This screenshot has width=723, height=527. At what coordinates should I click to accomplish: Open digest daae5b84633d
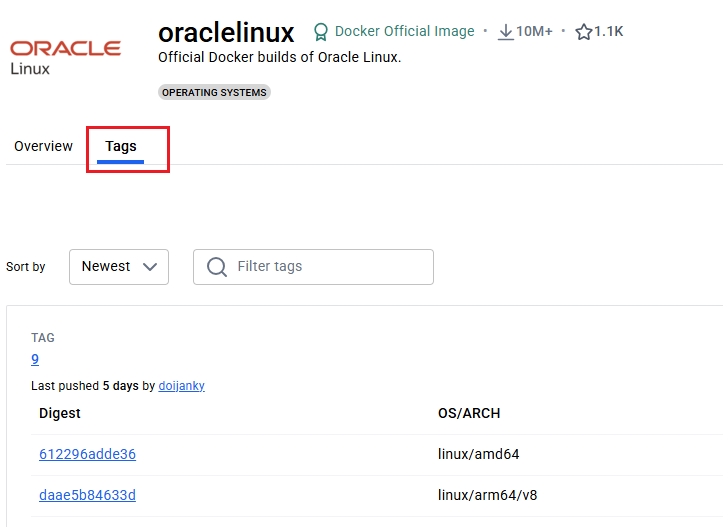[x=88, y=495]
